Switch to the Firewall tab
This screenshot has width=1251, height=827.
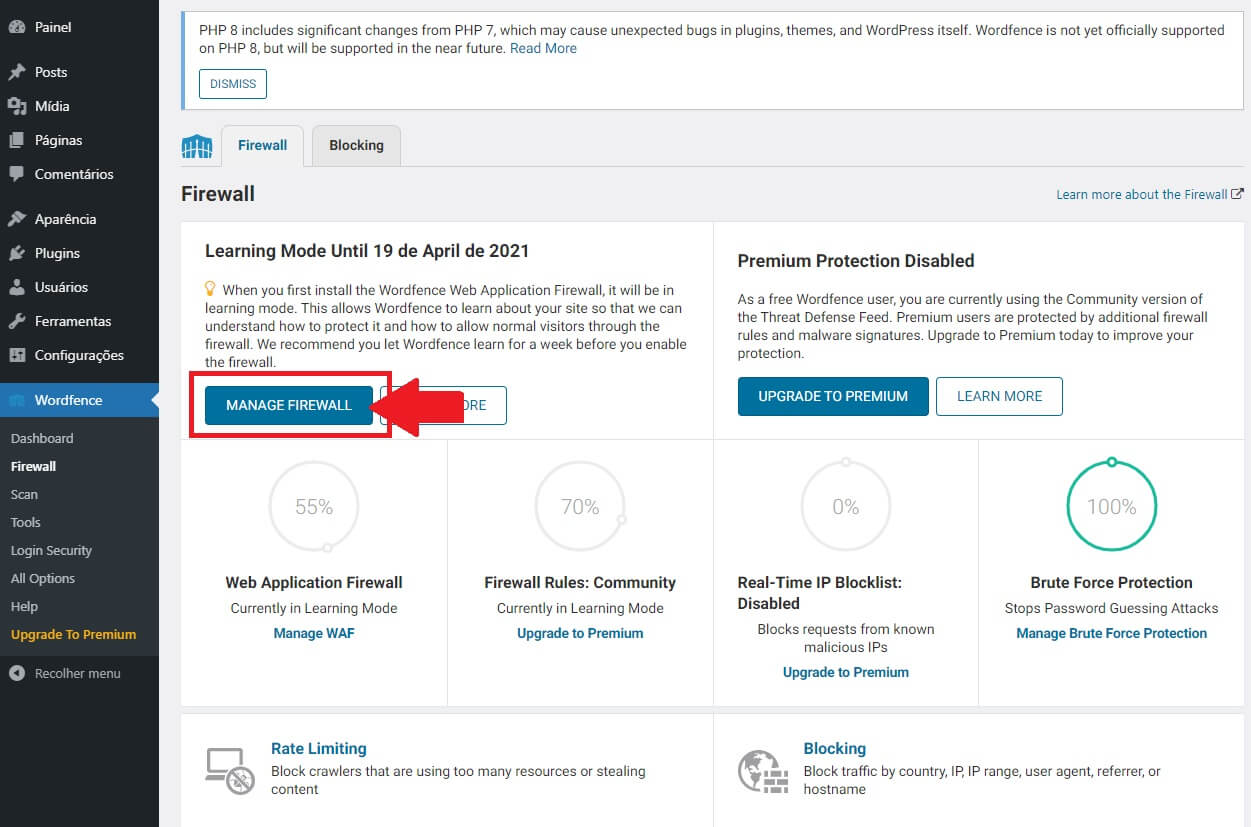tap(262, 145)
